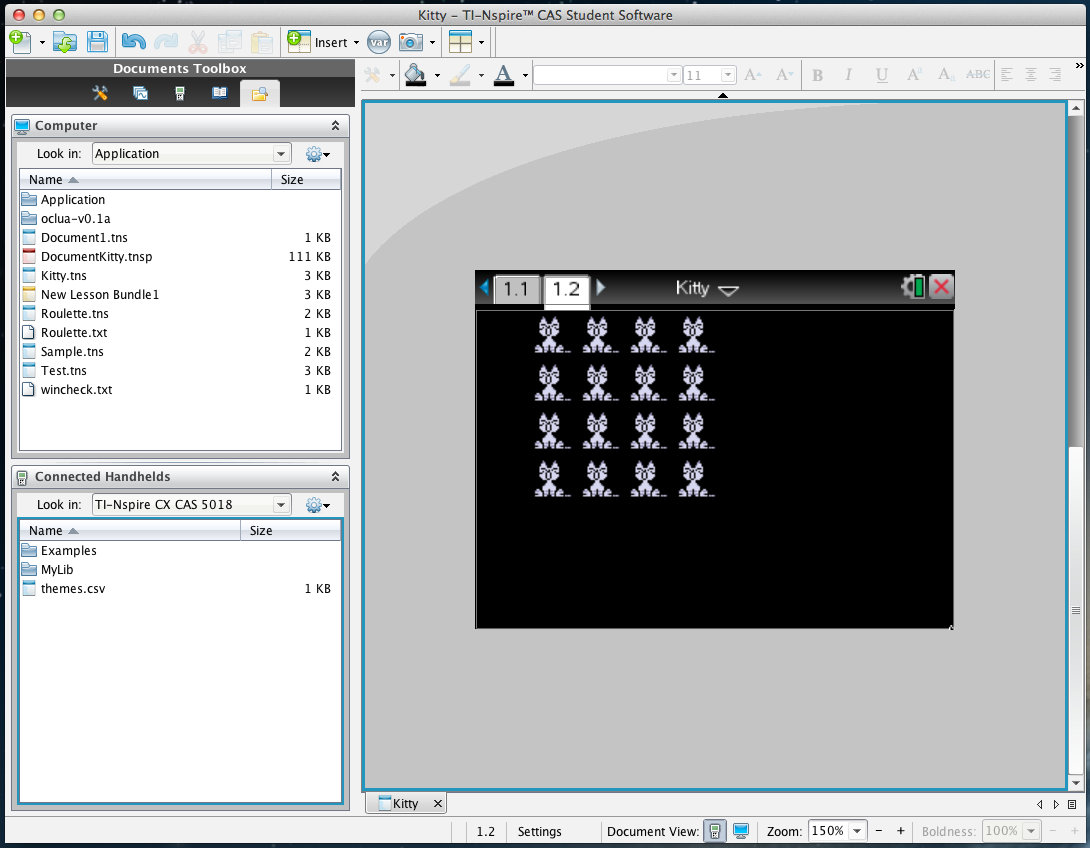Open the Computer panel gear options

(318, 154)
